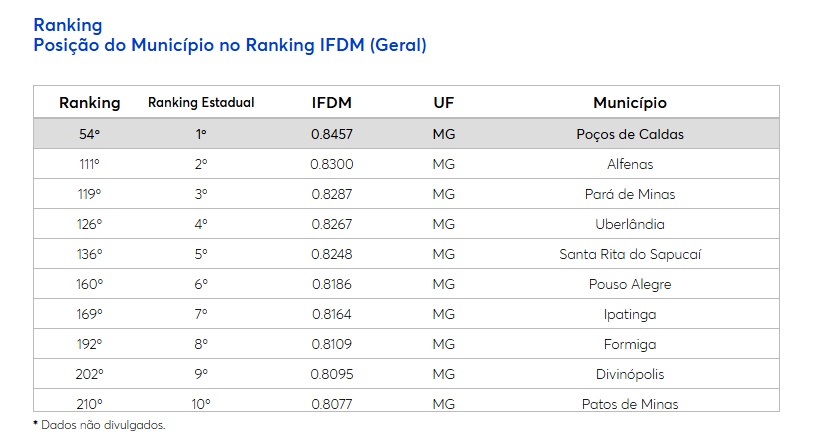Click the UF column header
The image size is (816, 440).
coord(443,103)
